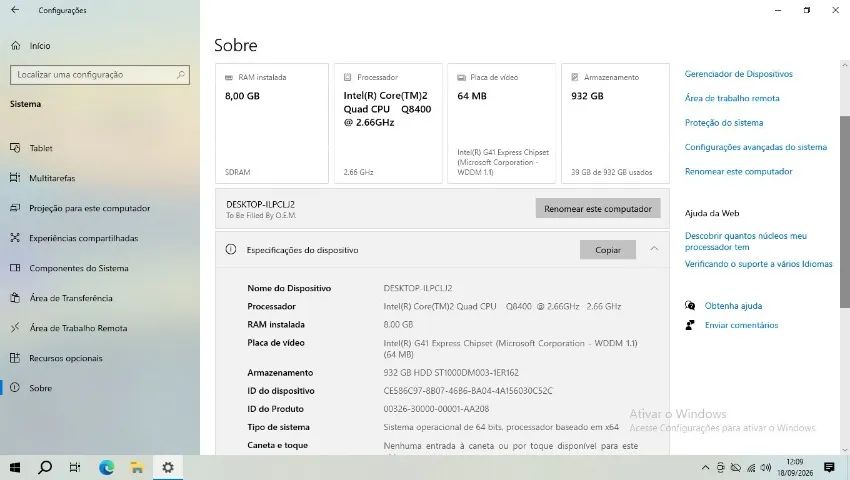This screenshot has width=850, height=480.
Task: Click the Obtenha ajuda icon
Action: pos(690,305)
